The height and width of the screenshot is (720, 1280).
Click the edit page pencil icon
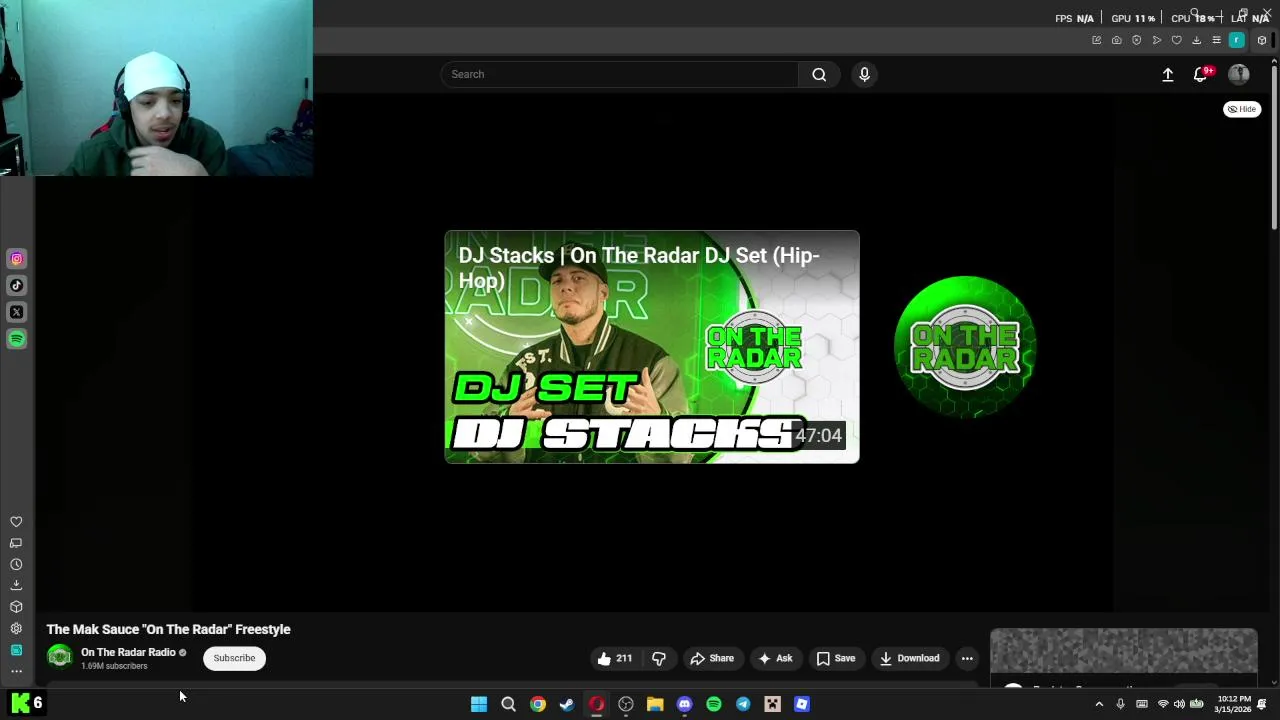point(1097,40)
